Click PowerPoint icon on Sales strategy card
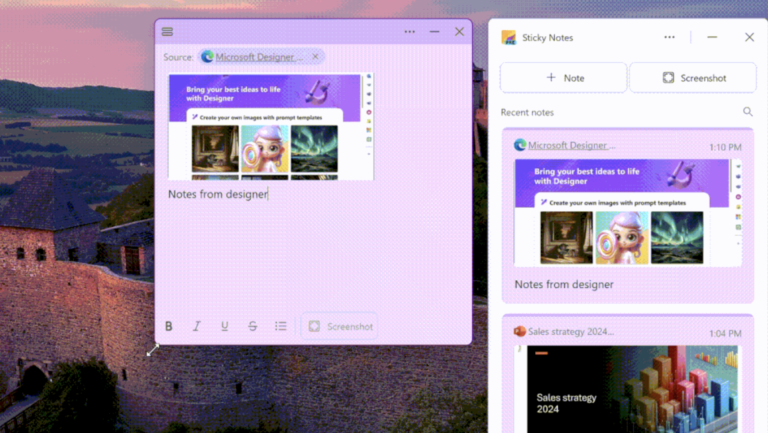Screen dimensions: 768x433 (x=520, y=332)
